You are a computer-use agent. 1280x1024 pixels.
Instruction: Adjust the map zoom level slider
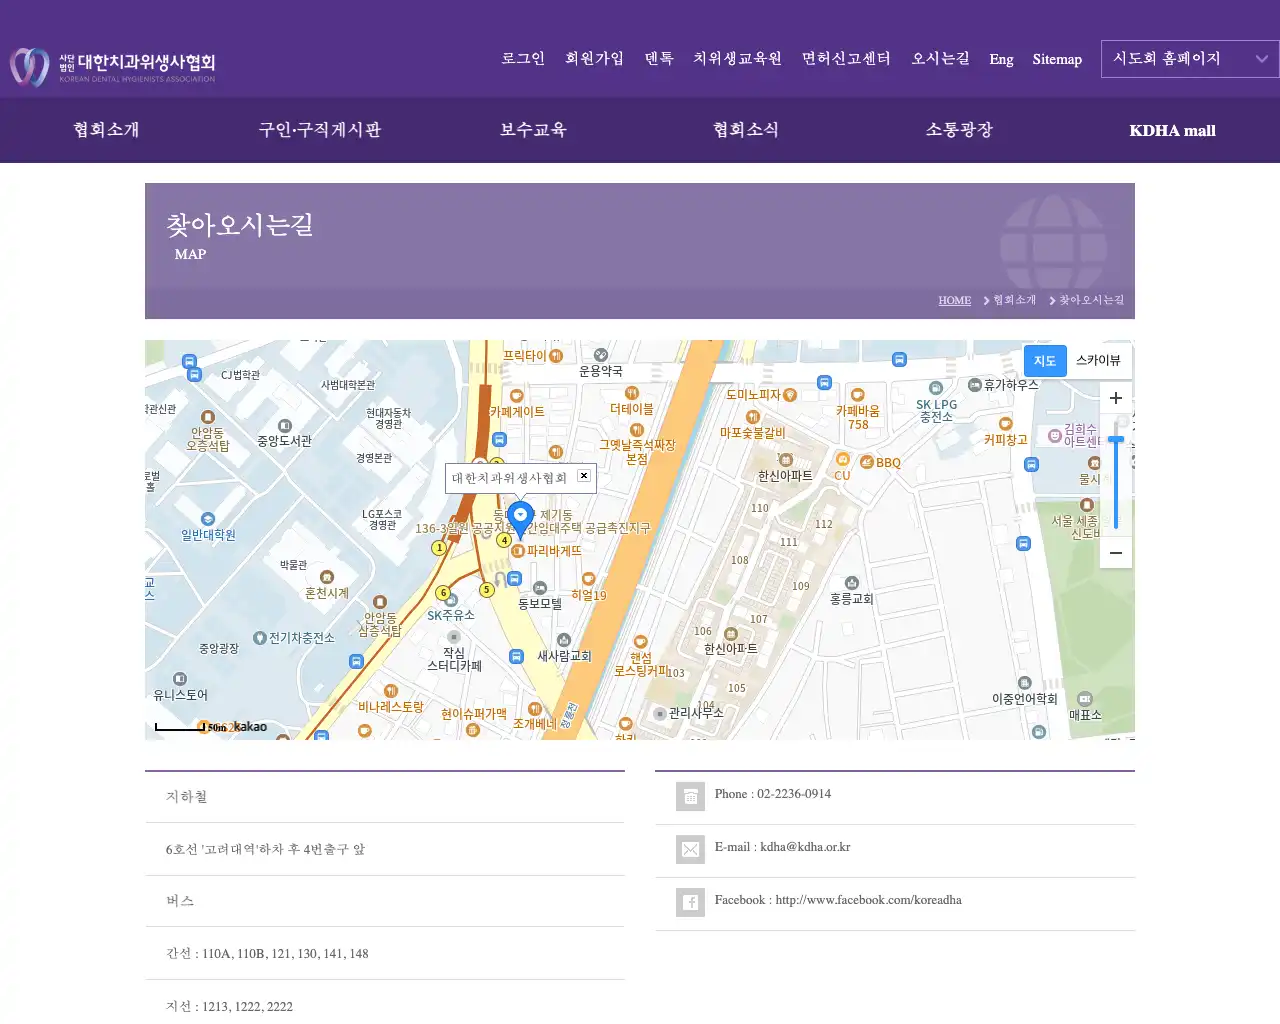pos(1115,438)
